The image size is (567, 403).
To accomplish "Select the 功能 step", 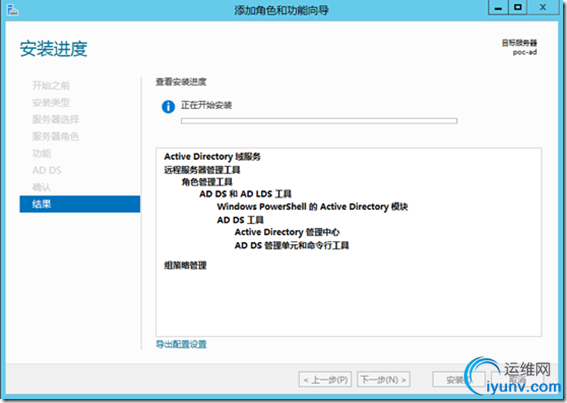I will [42, 153].
